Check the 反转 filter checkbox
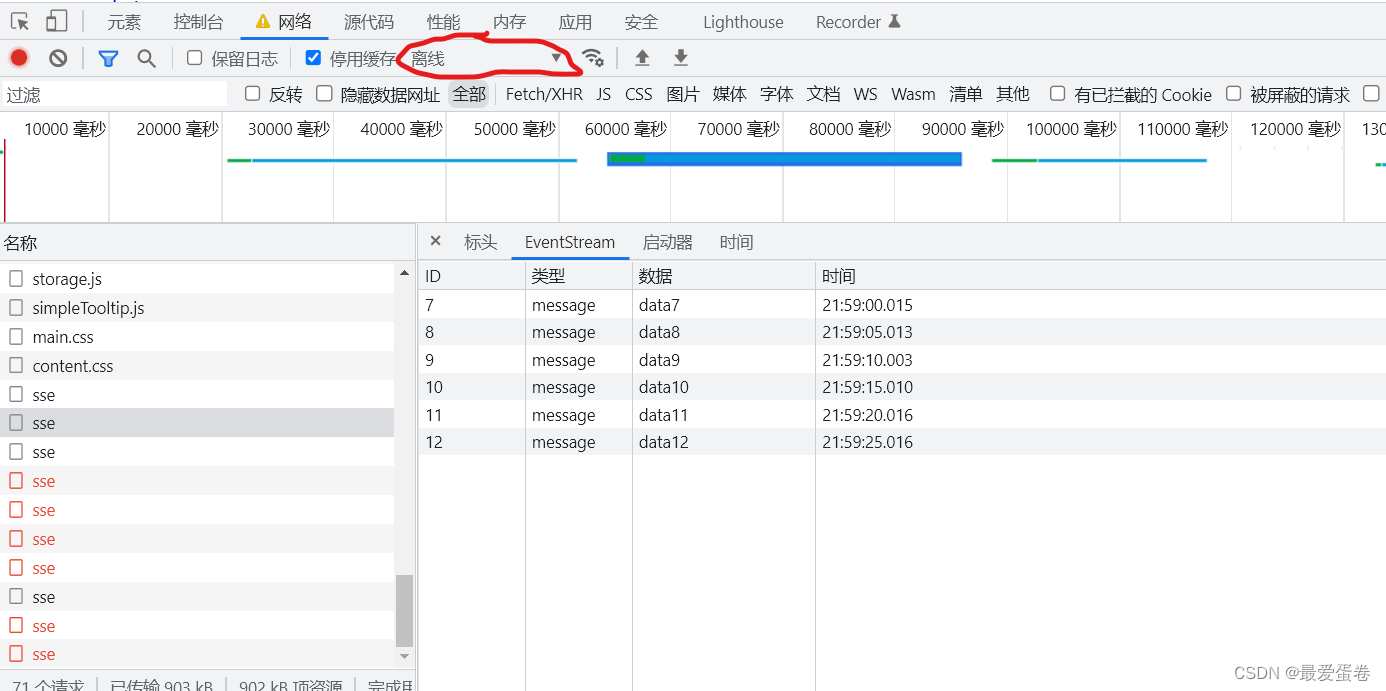 click(x=252, y=94)
